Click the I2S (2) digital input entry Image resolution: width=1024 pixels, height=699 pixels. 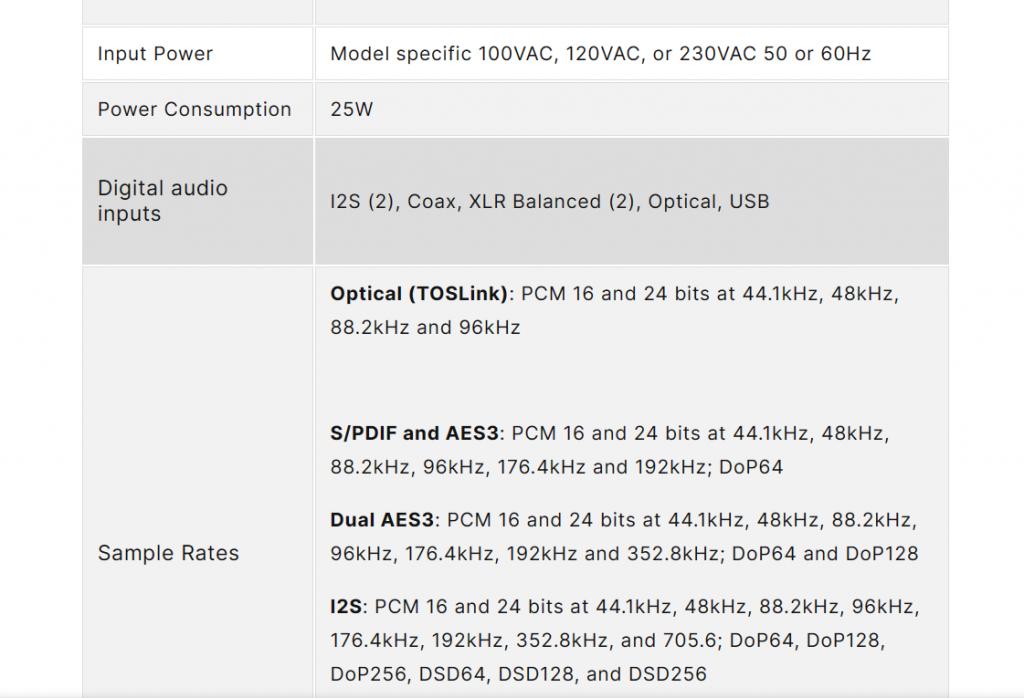click(x=362, y=201)
